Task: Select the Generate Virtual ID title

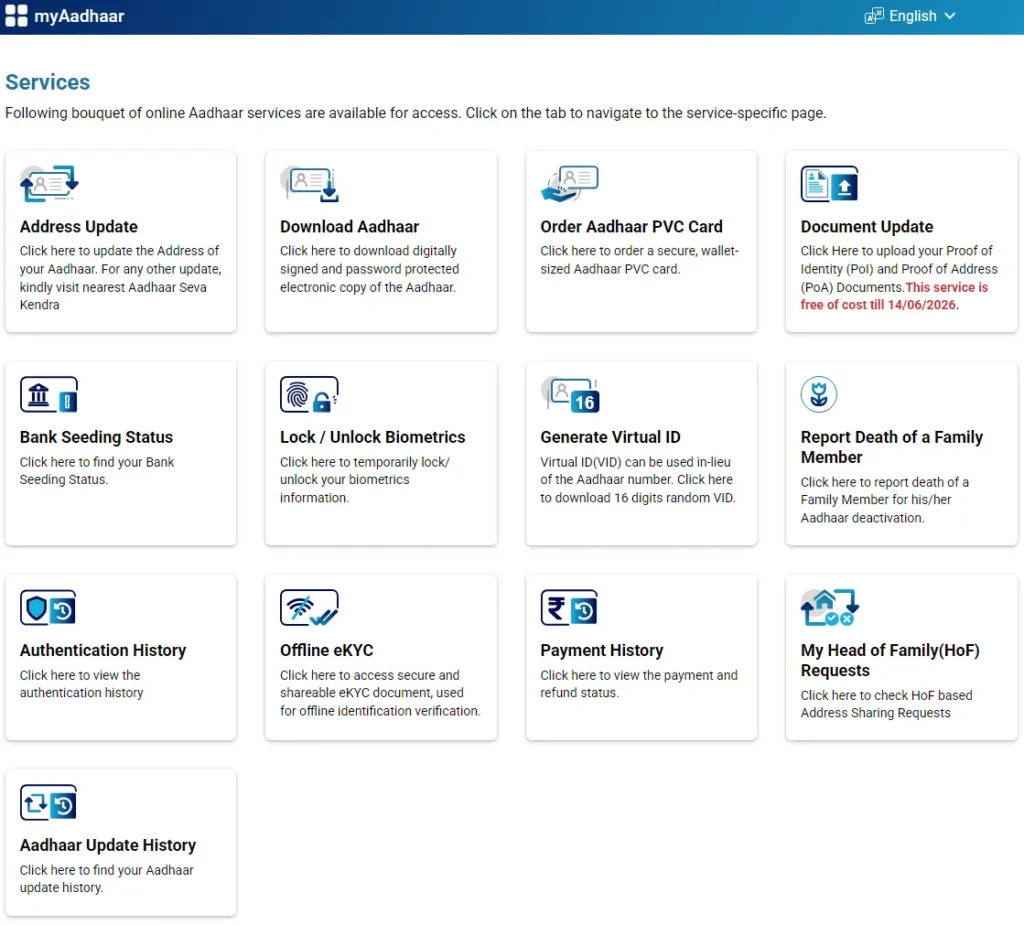Action: click(x=610, y=437)
